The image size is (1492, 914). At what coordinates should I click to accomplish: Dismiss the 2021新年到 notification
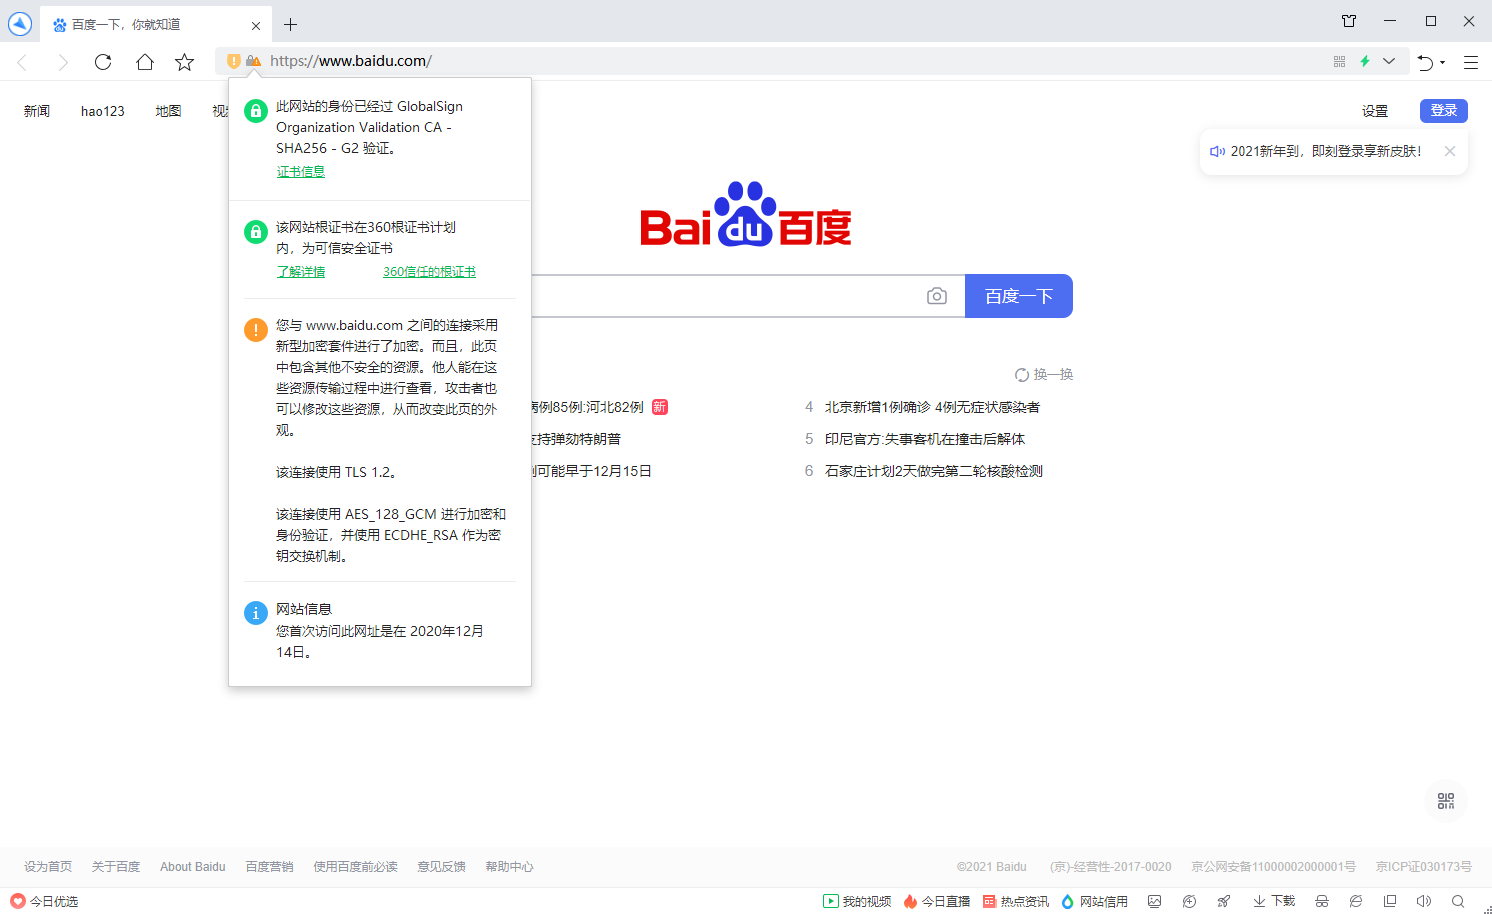1450,151
